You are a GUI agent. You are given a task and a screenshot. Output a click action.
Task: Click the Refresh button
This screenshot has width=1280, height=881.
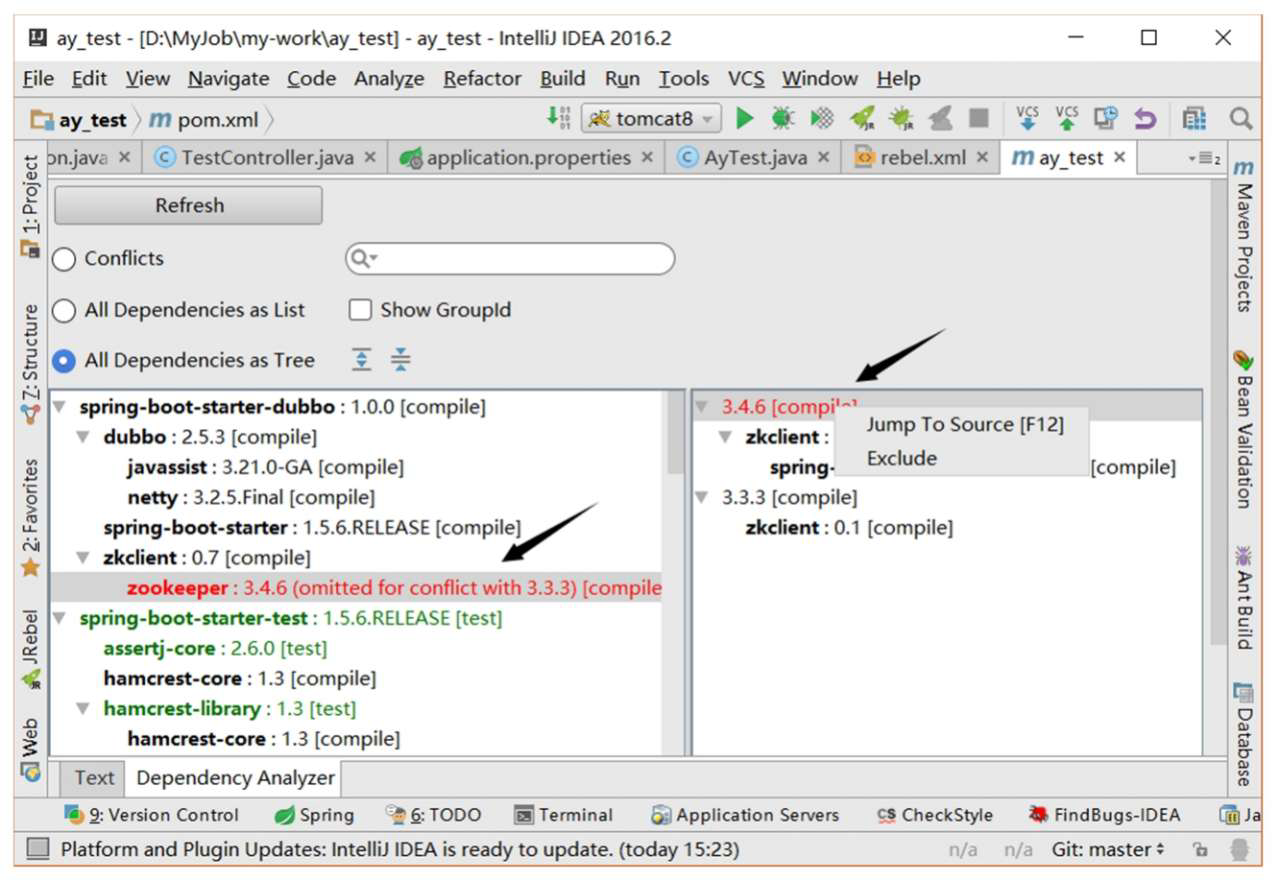(188, 206)
